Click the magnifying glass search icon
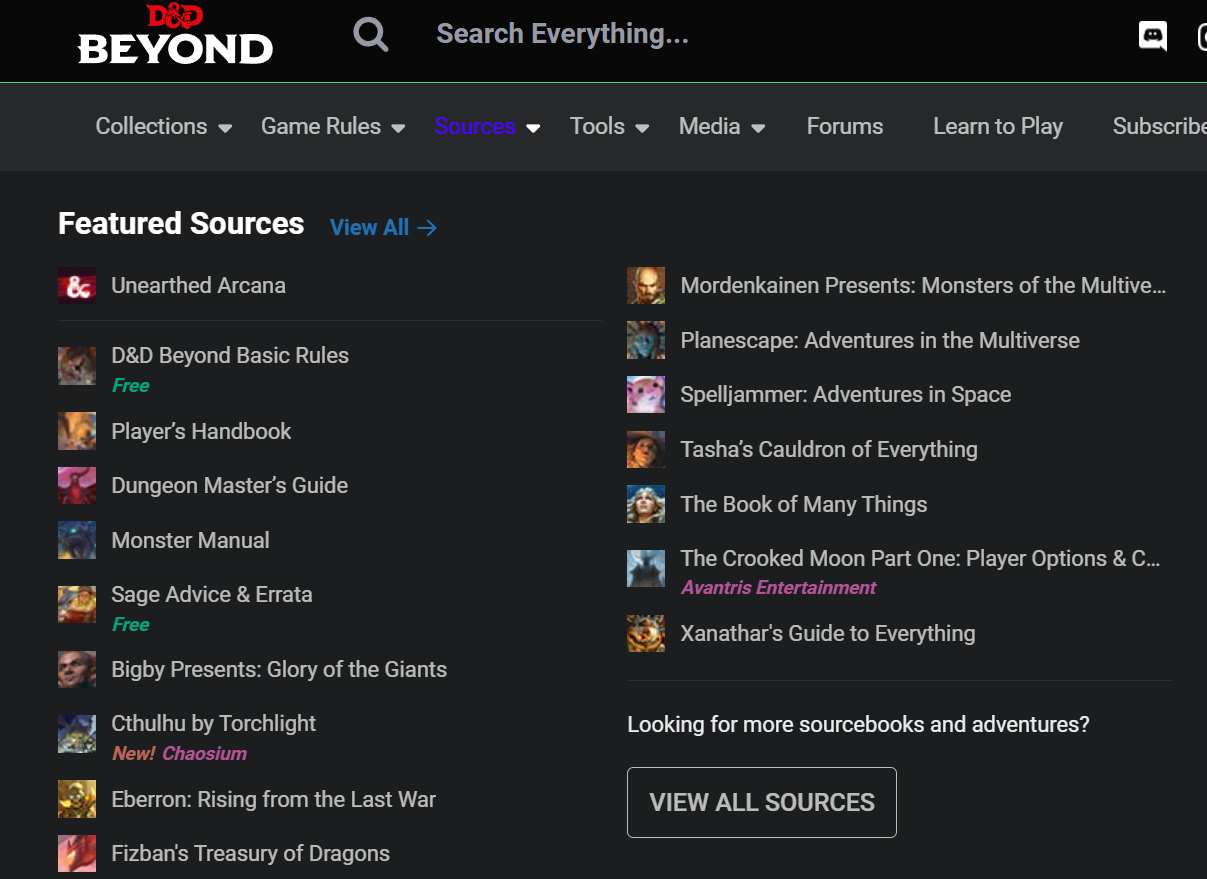This screenshot has width=1207, height=879. tap(371, 35)
